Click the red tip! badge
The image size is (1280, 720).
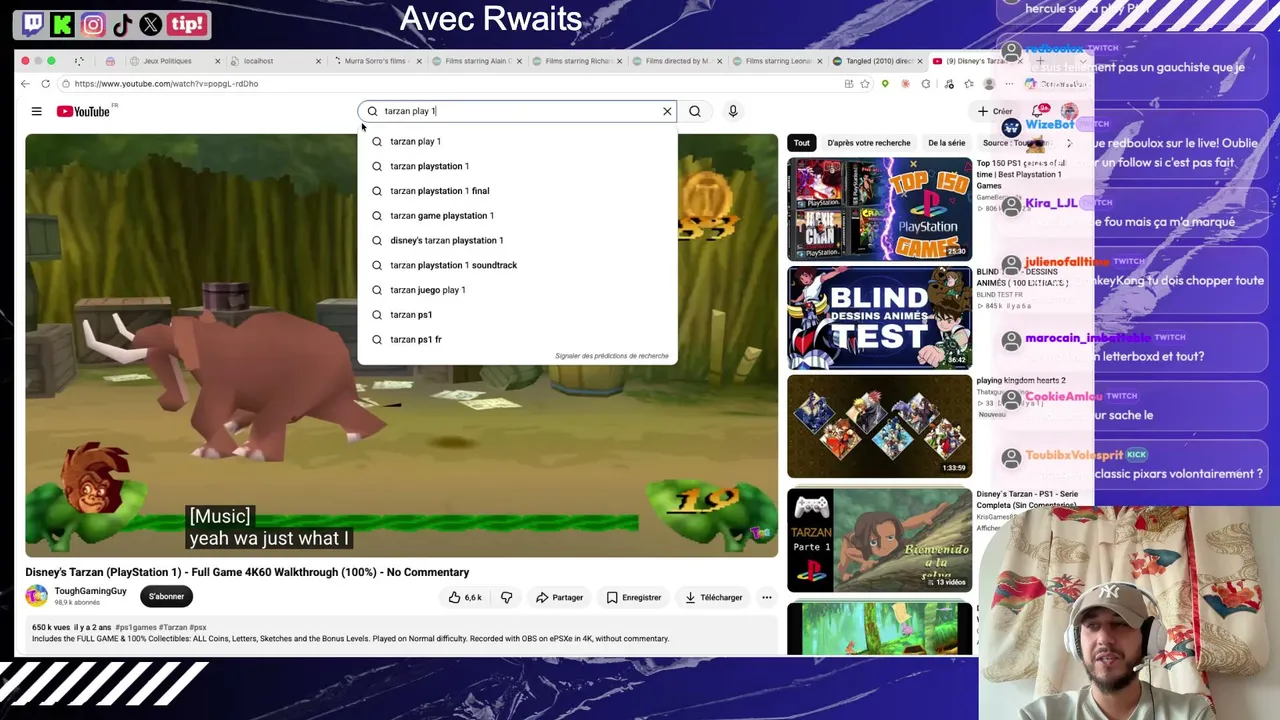pyautogui.click(x=187, y=24)
